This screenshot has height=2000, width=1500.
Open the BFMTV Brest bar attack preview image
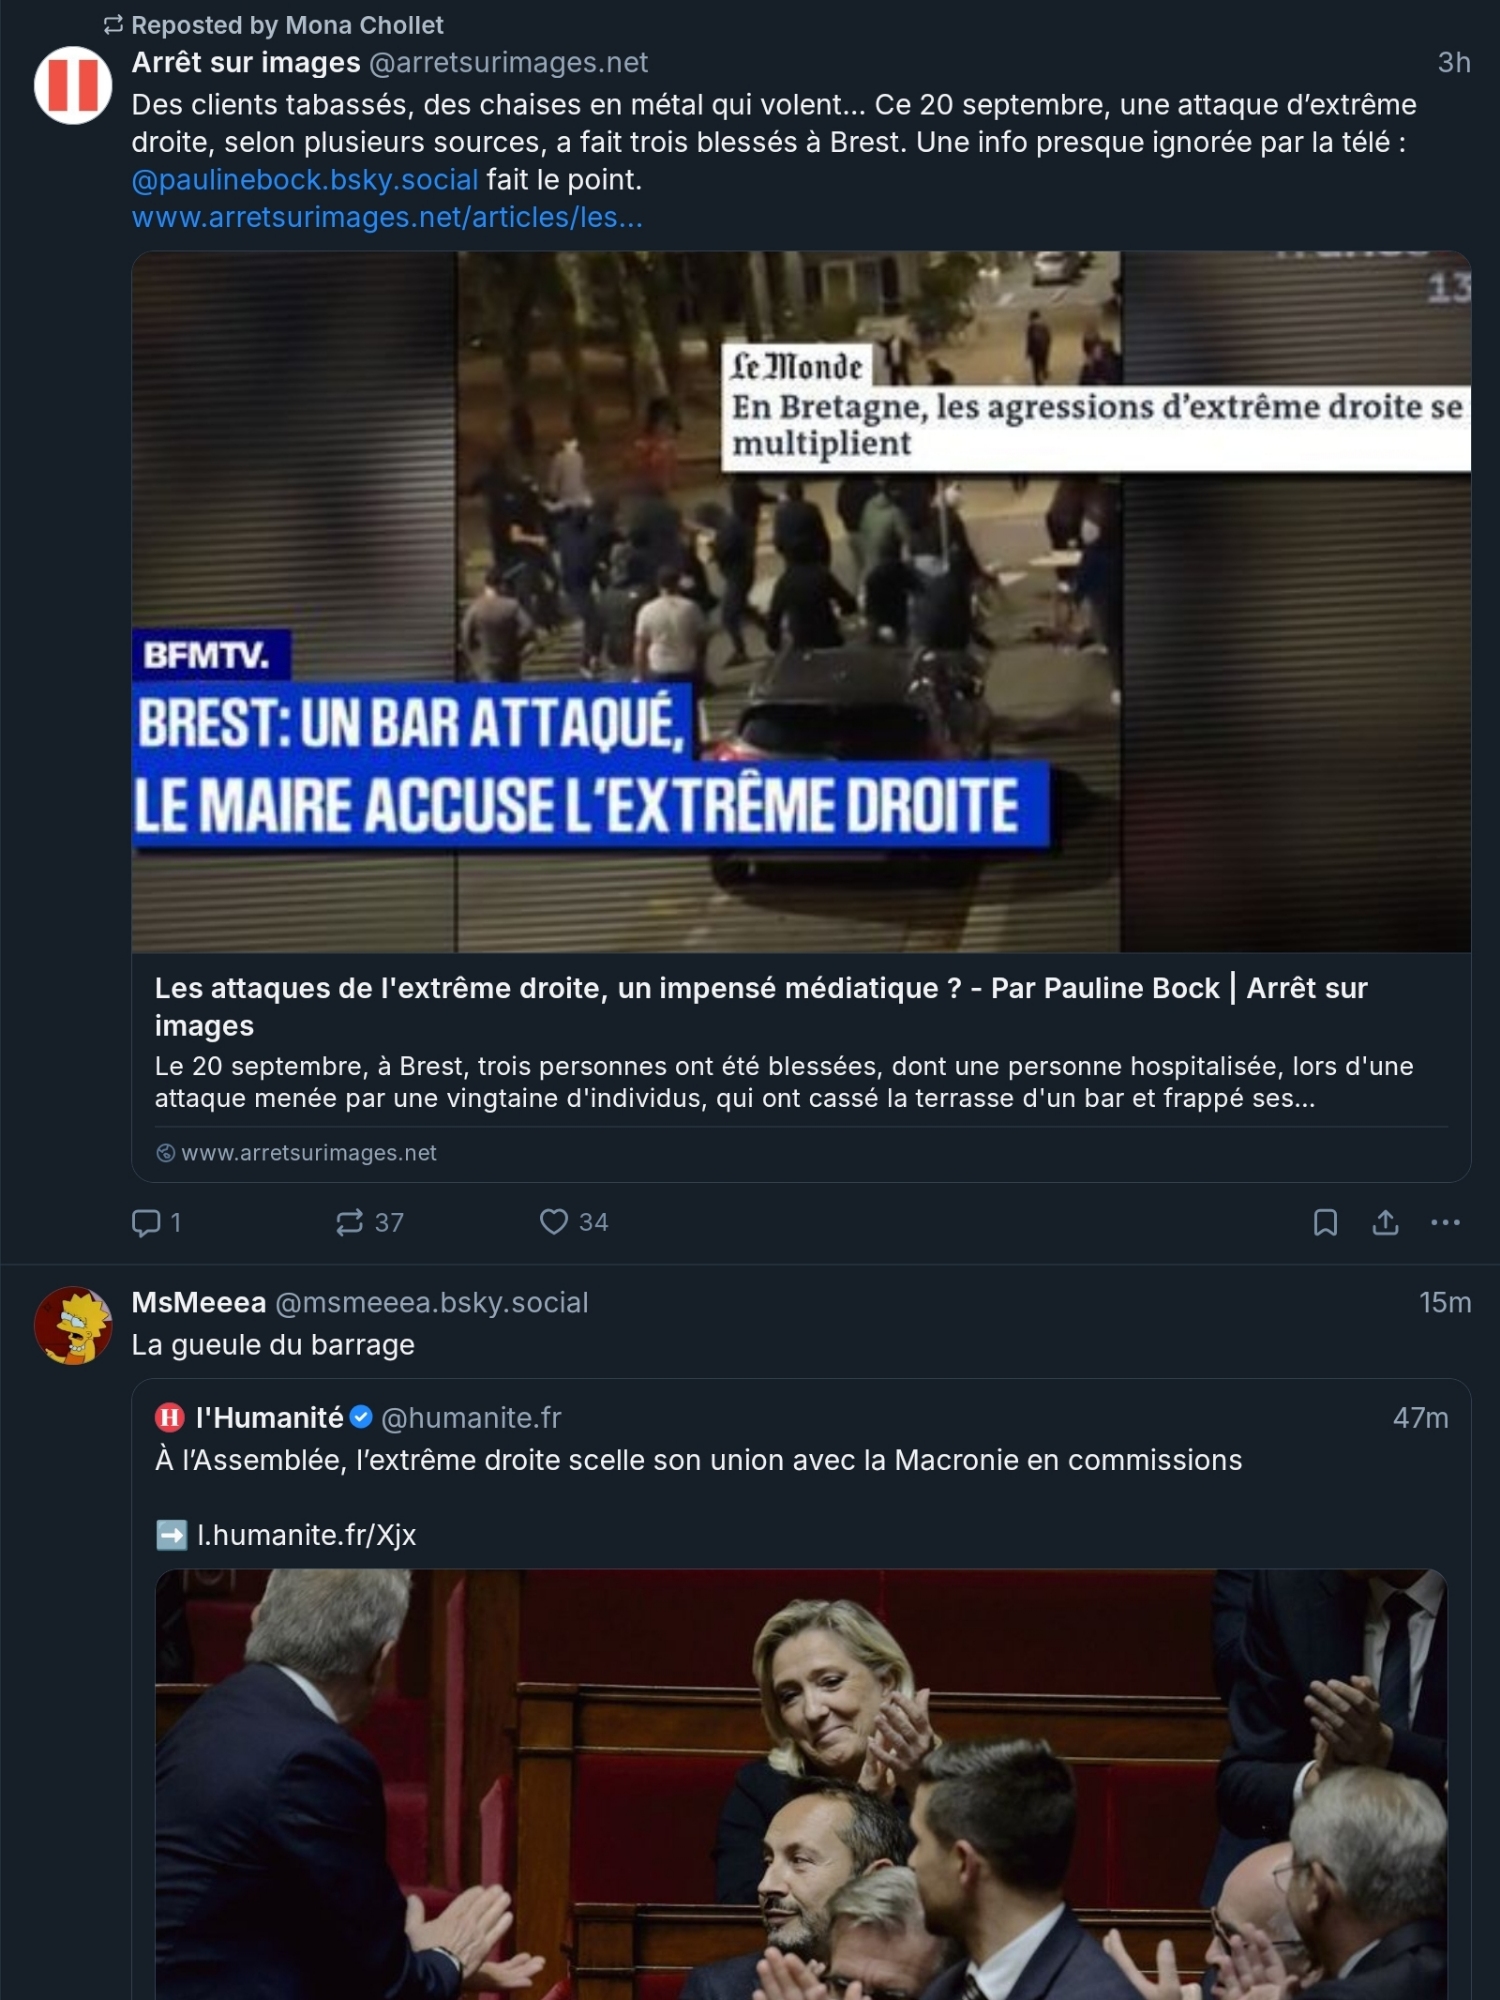801,601
